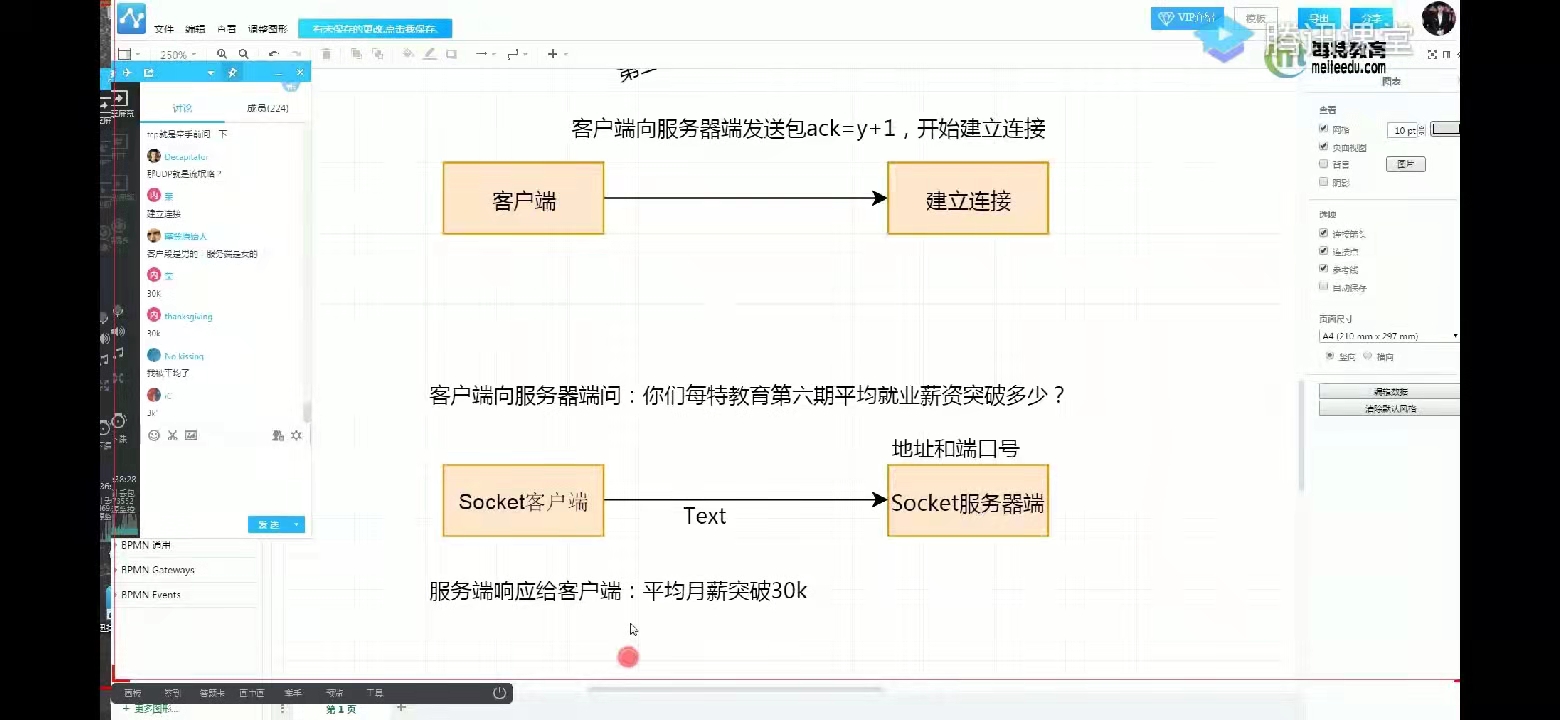This screenshot has height=720, width=1560.
Task: Zoom in with the plus magnifier
Action: (x=222, y=54)
